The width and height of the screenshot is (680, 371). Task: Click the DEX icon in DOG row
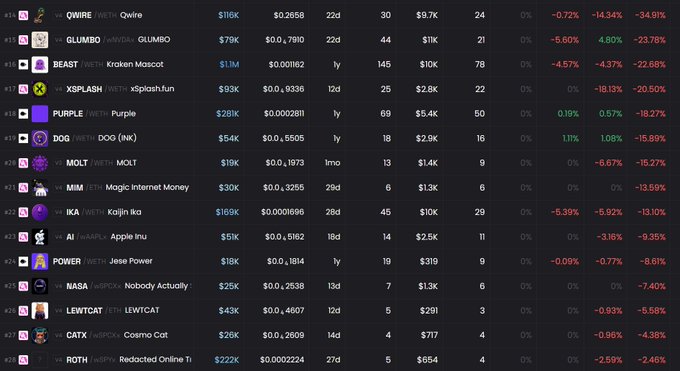pos(23,138)
